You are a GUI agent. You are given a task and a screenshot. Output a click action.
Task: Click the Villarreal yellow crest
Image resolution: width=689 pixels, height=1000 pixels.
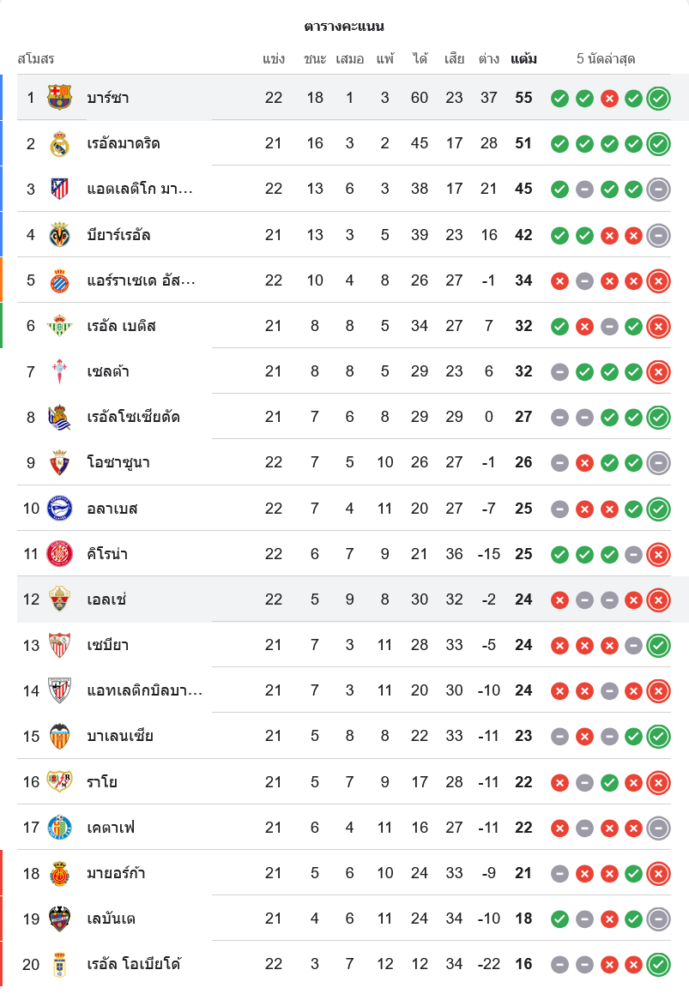(60, 235)
